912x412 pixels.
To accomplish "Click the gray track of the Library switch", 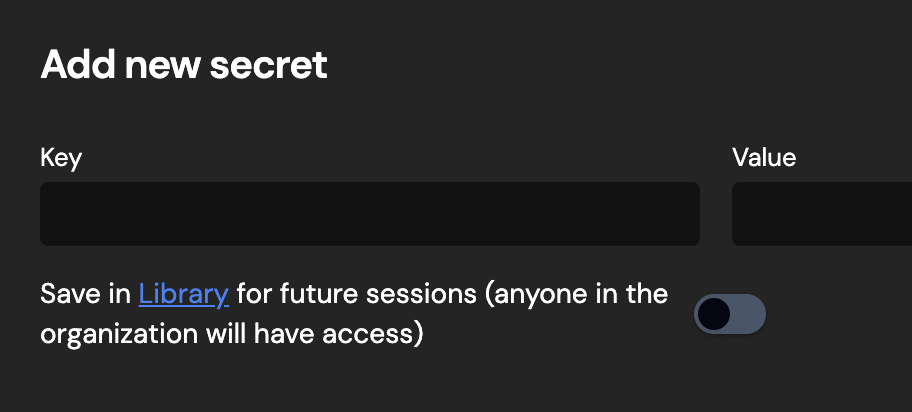I will [748, 314].
